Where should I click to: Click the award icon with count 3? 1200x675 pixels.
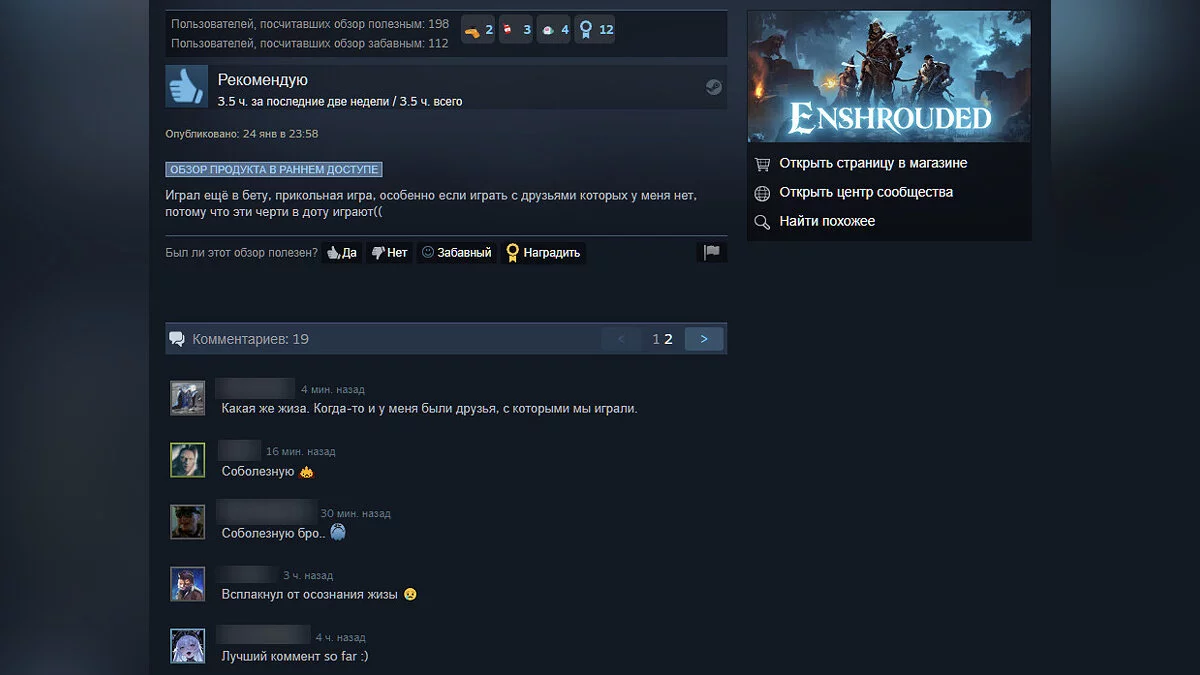[516, 30]
